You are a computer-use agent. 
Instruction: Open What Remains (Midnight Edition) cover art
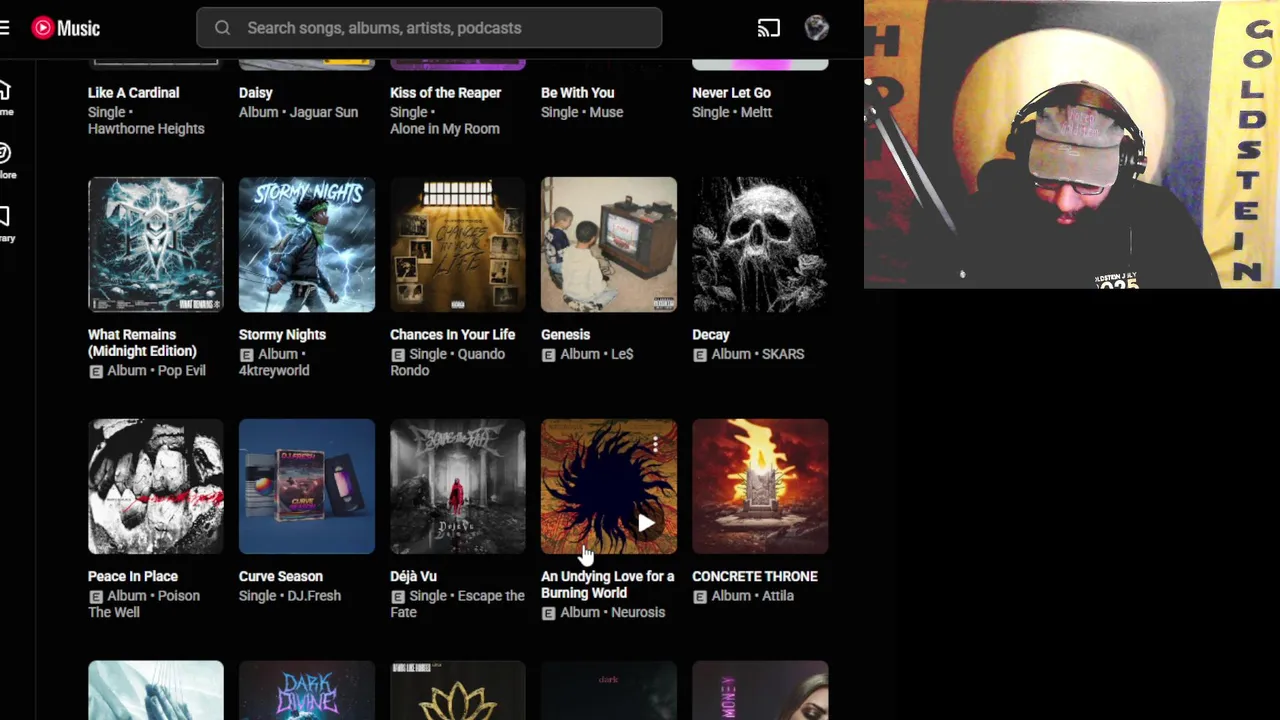pos(156,245)
